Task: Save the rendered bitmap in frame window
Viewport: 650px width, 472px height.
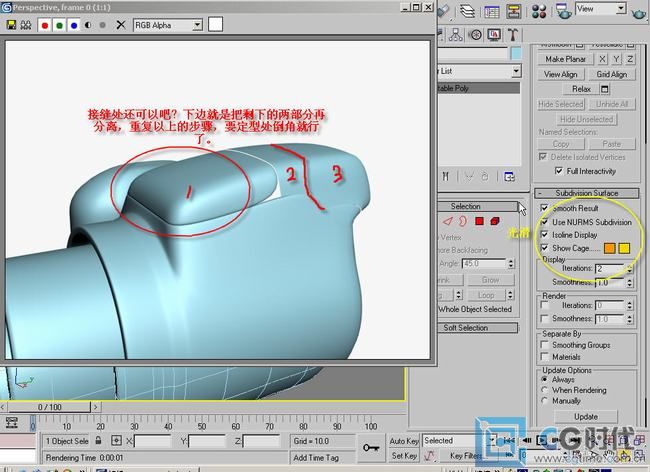Action: tap(11, 25)
